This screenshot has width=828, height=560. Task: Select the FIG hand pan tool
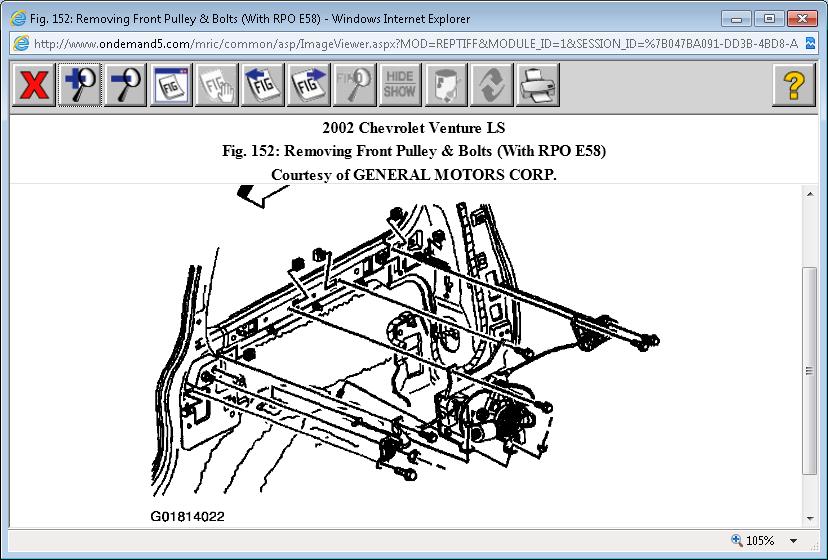point(217,85)
